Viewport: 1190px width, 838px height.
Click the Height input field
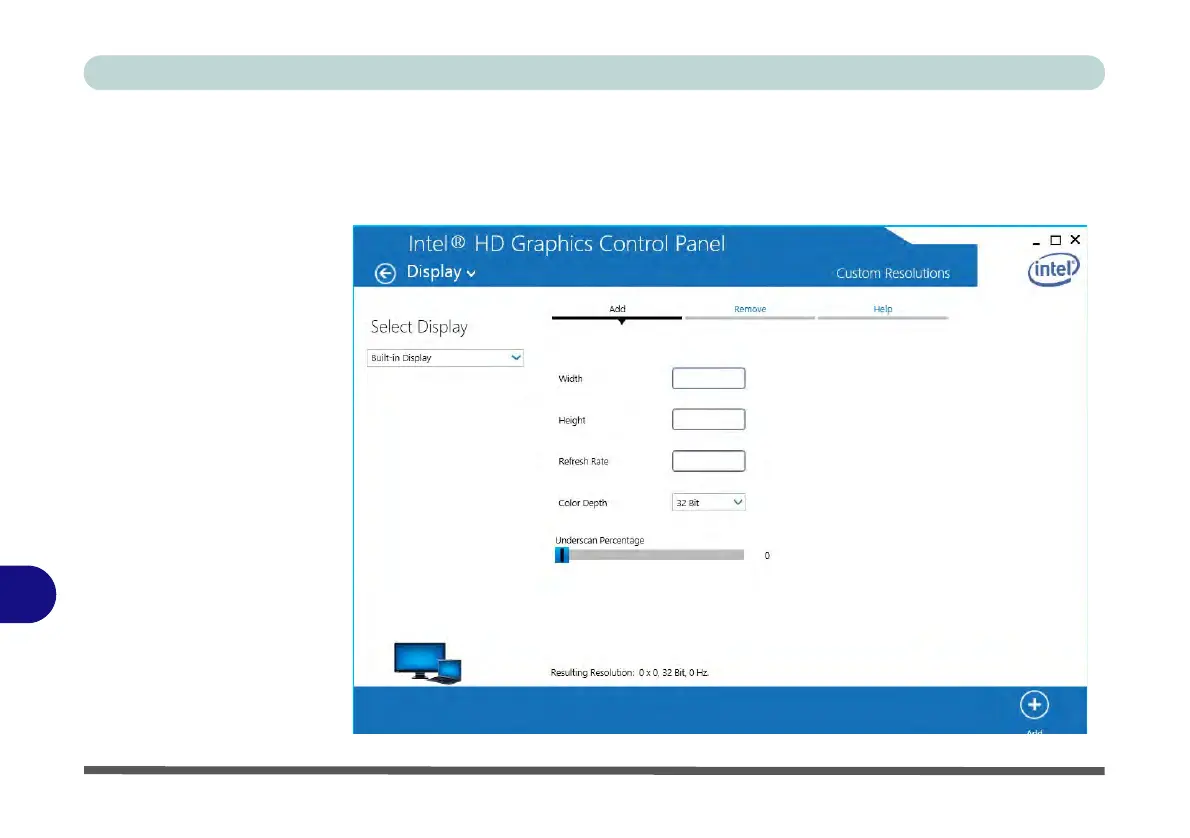pos(708,420)
